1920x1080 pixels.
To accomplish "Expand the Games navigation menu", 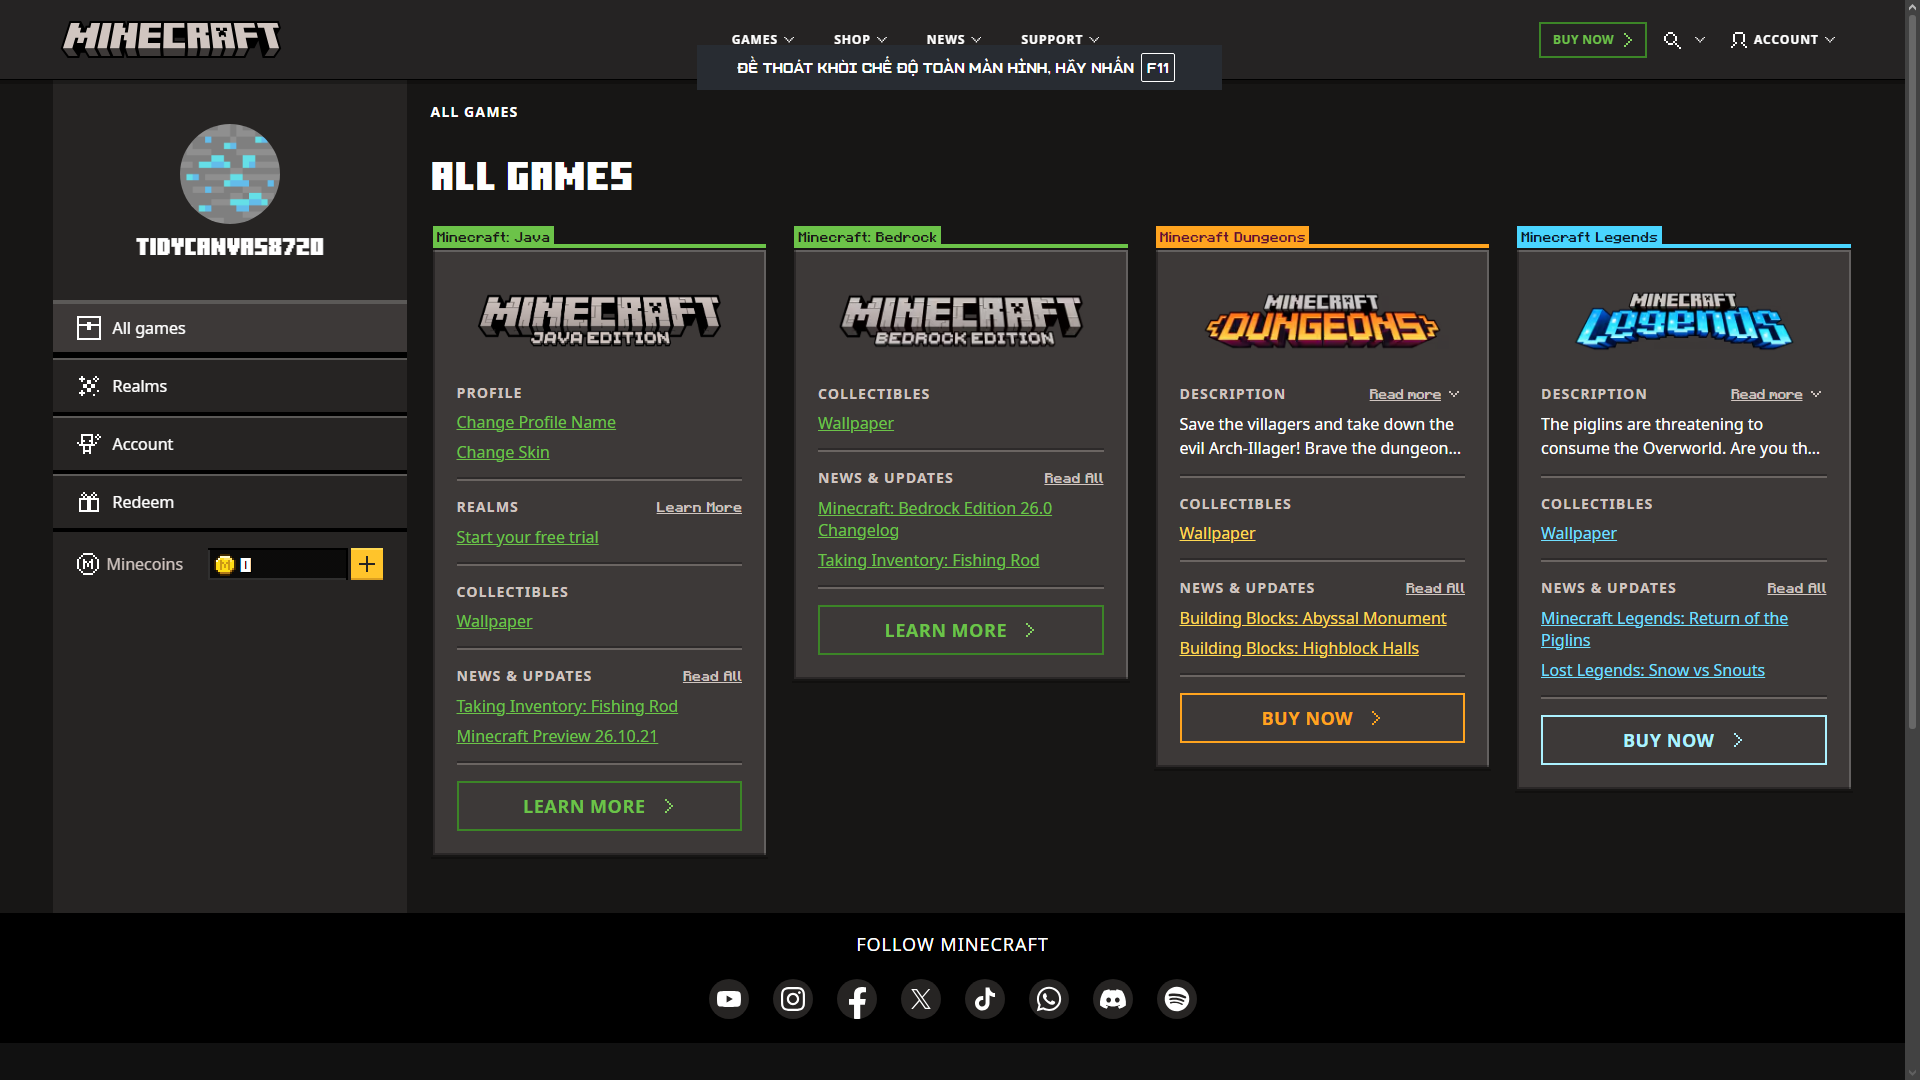I will point(762,40).
